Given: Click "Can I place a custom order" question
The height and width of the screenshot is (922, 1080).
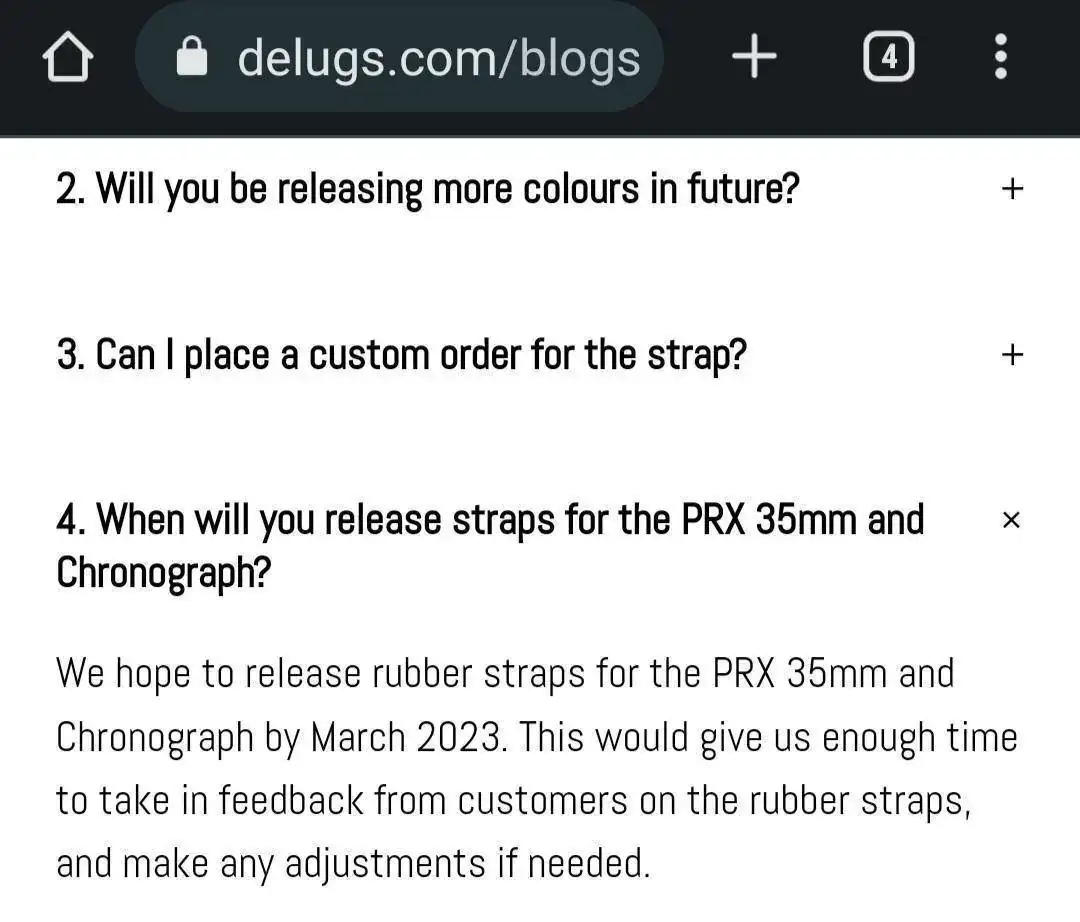Looking at the screenshot, I should (420, 354).
